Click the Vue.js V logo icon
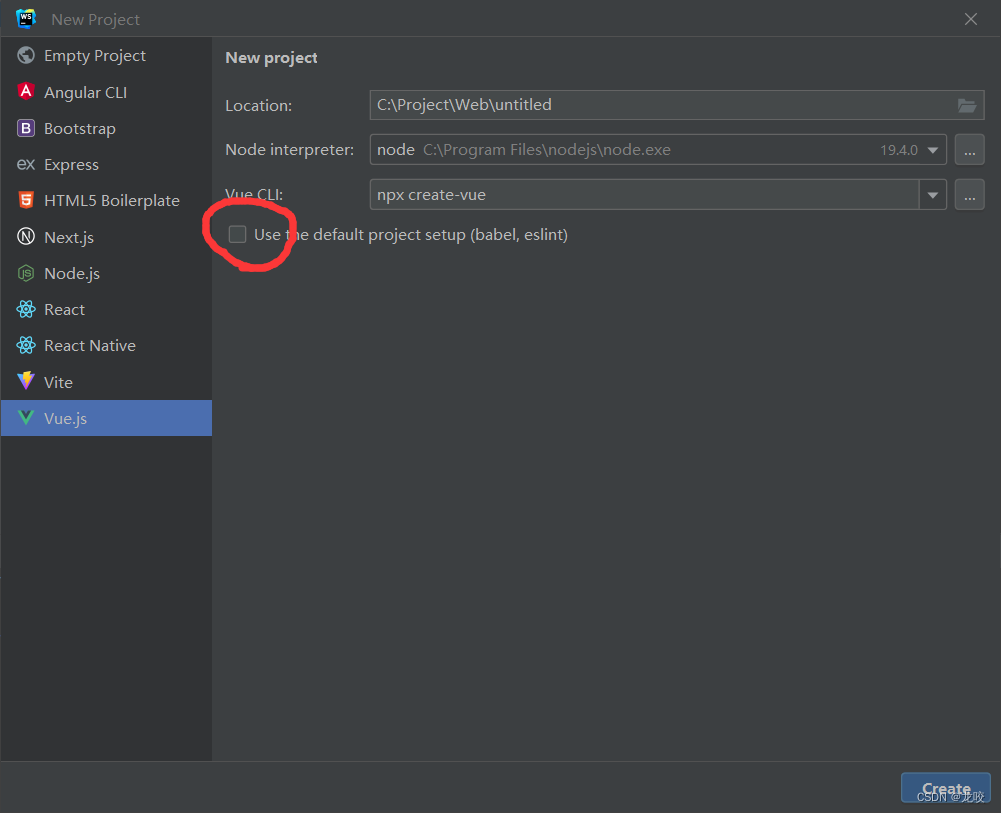 pyautogui.click(x=26, y=418)
